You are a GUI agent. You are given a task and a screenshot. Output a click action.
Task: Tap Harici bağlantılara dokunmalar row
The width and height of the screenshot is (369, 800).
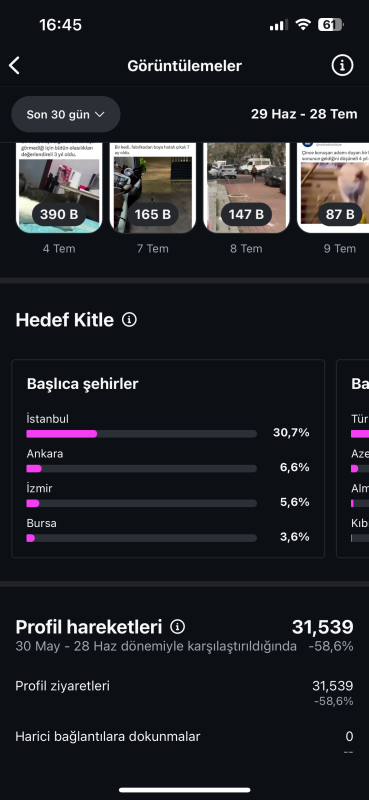point(184,743)
